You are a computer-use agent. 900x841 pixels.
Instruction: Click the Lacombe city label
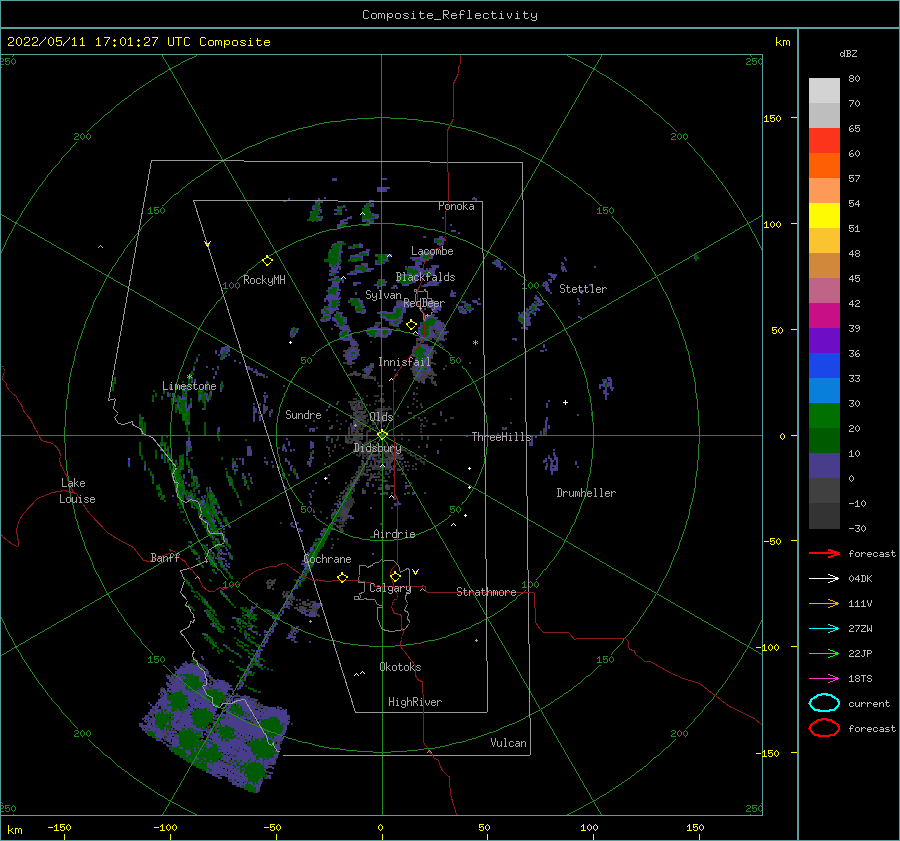[x=432, y=251]
